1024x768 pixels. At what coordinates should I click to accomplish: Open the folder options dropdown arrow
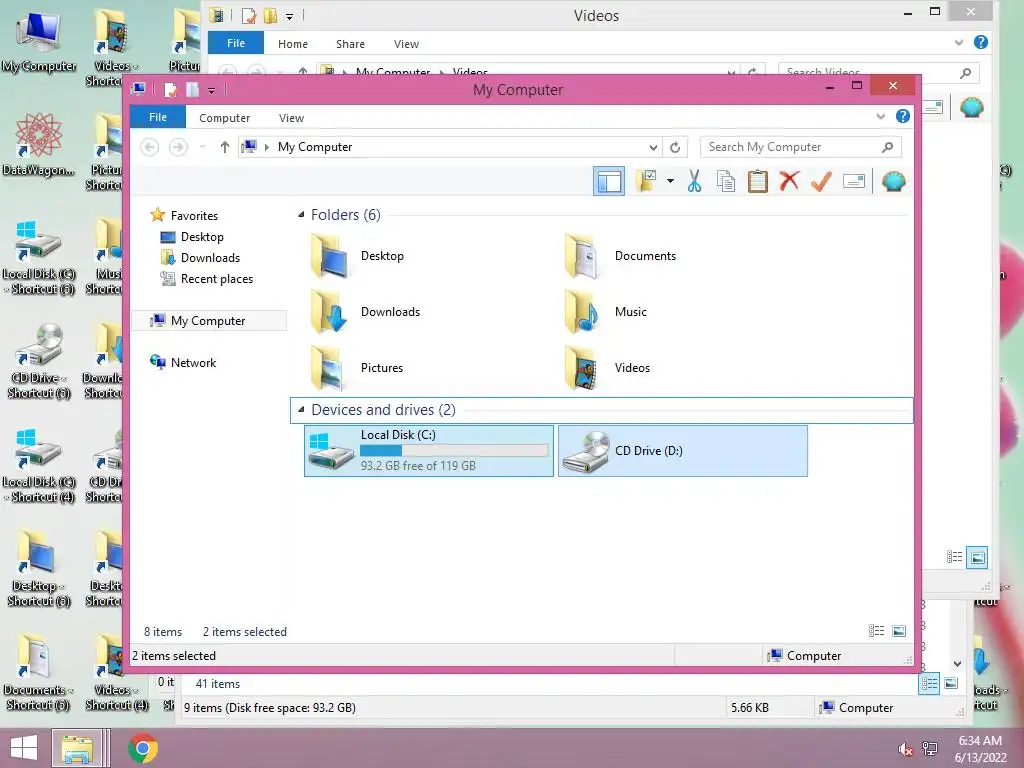pyautogui.click(x=670, y=181)
